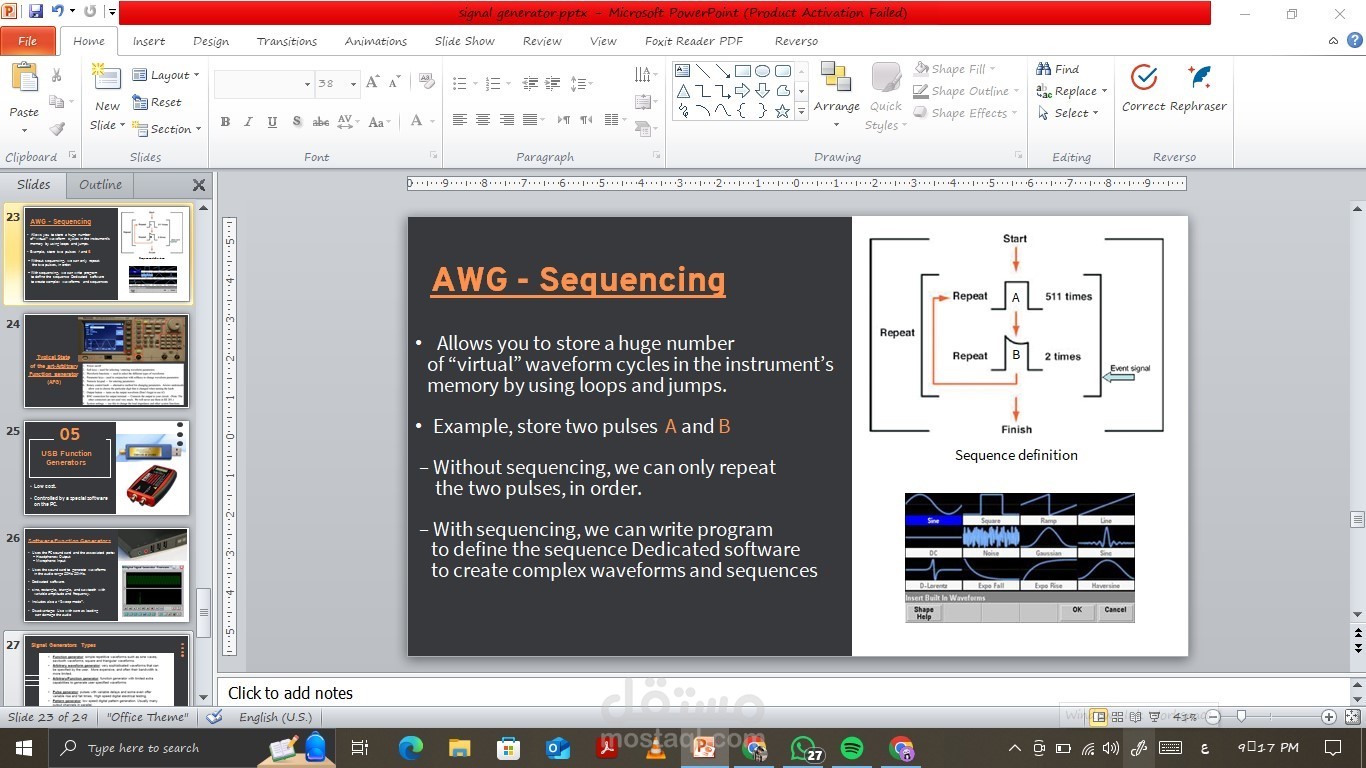This screenshot has width=1366, height=768.
Task: Select slide 25 thumbnail USB Function Generators
Action: pyautogui.click(x=106, y=468)
